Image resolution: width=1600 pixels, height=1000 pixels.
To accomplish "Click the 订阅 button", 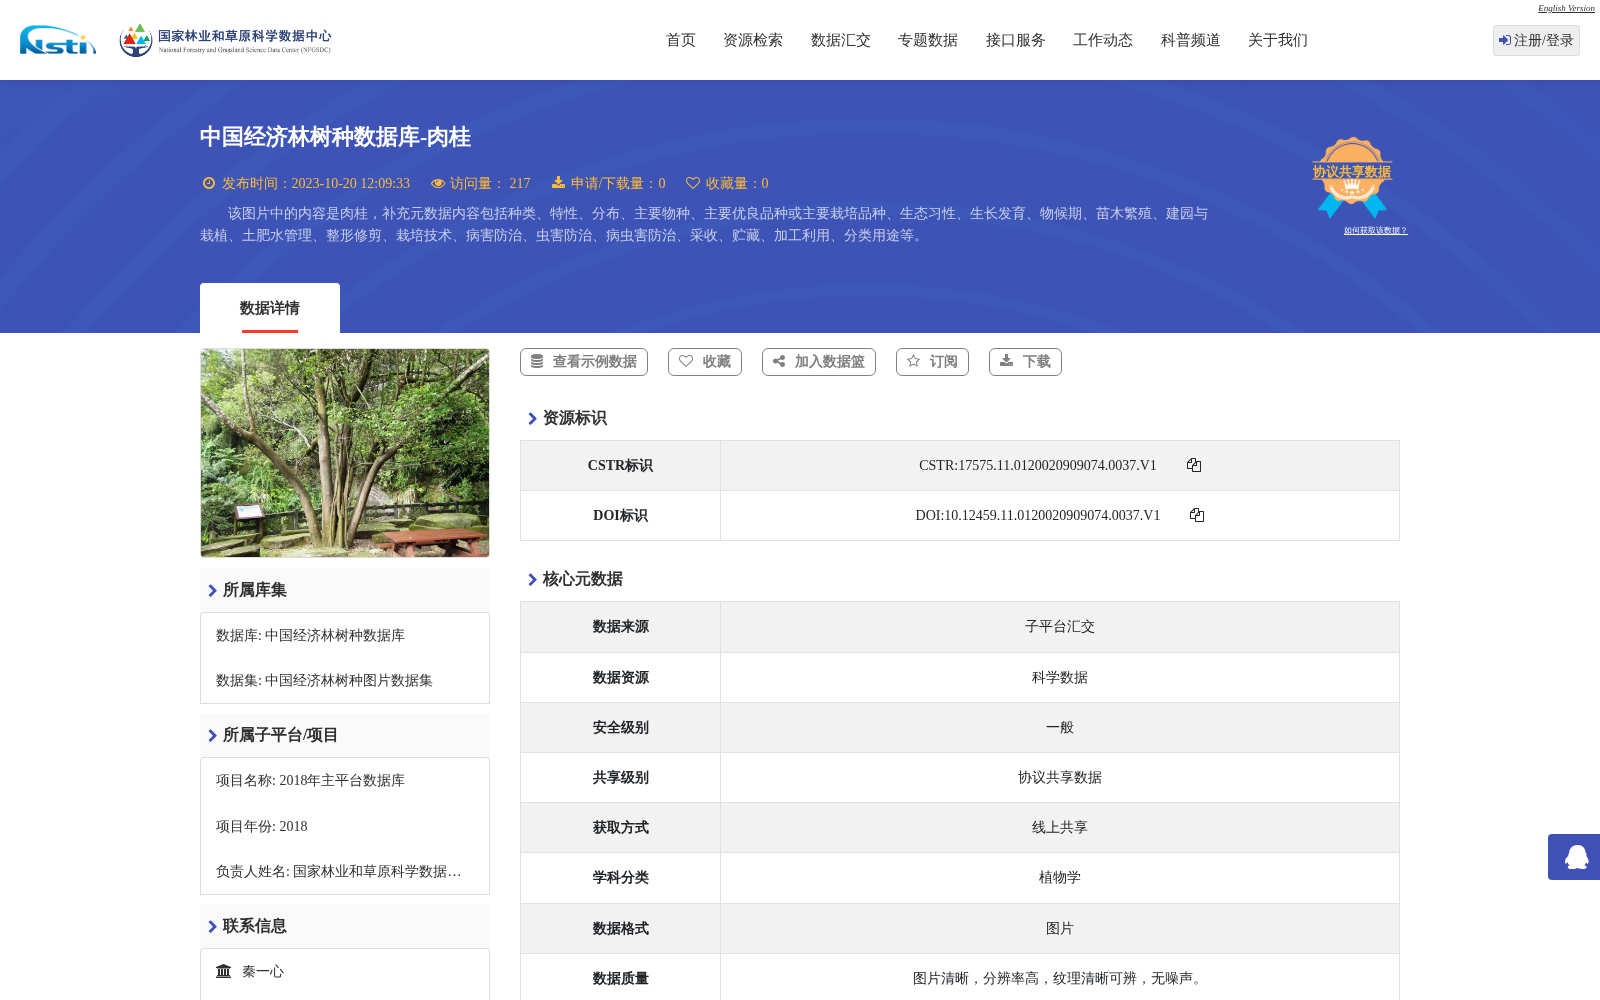I will [932, 362].
